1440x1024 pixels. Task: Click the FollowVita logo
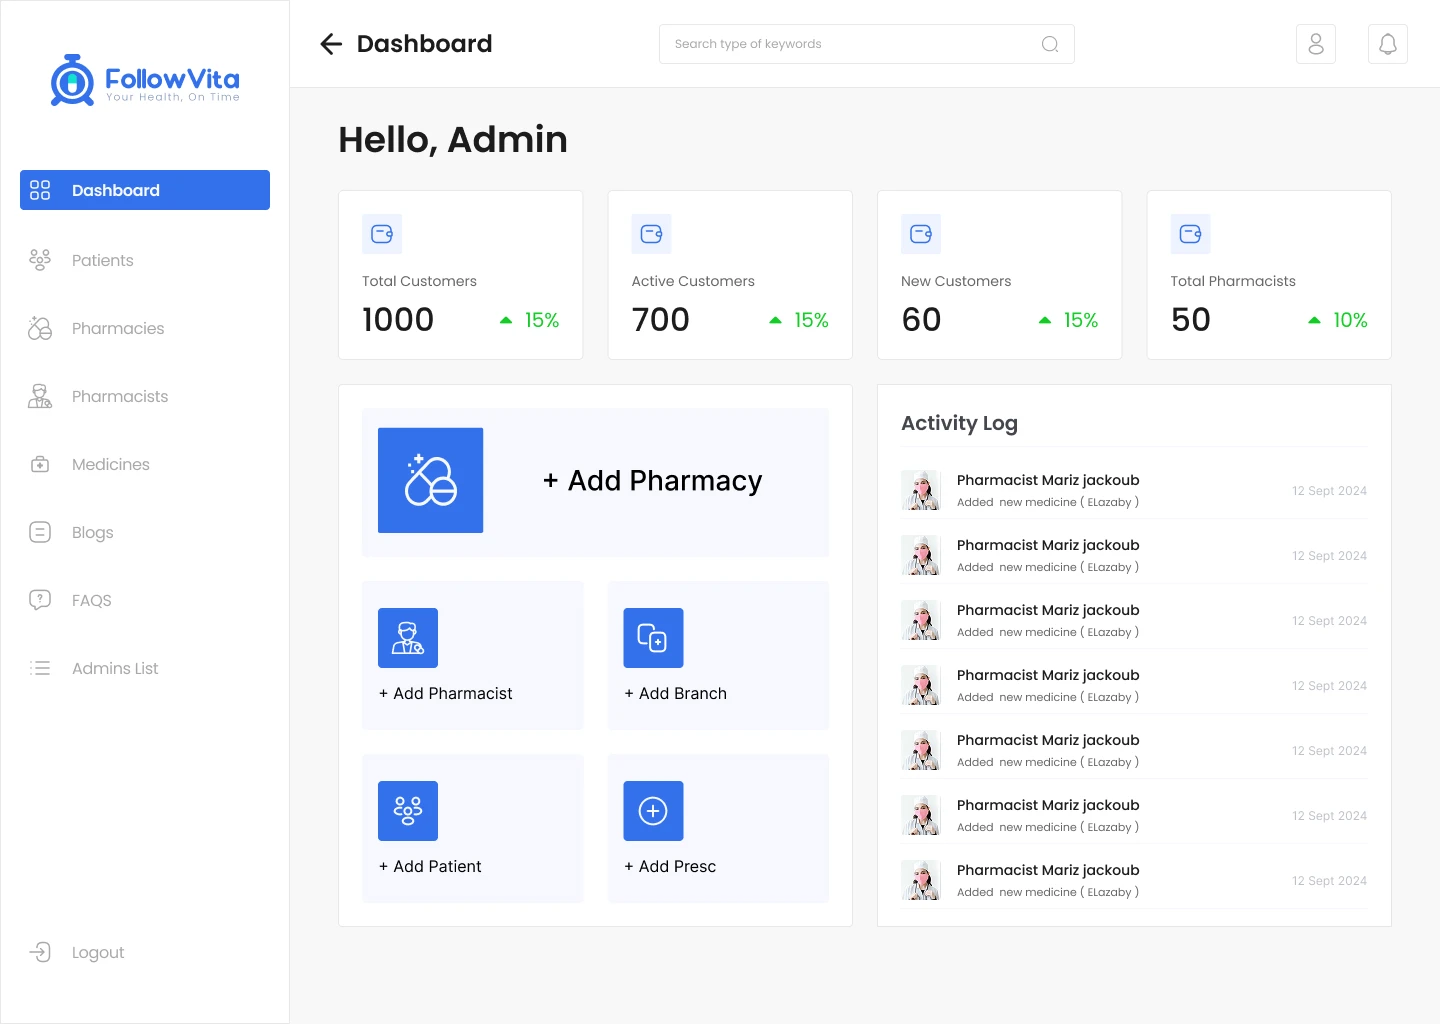[x=145, y=80]
